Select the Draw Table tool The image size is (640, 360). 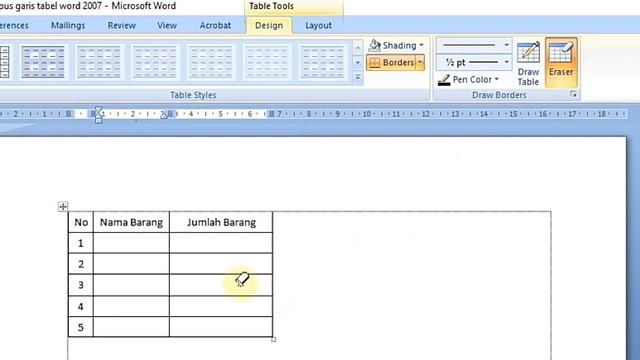tap(528, 63)
